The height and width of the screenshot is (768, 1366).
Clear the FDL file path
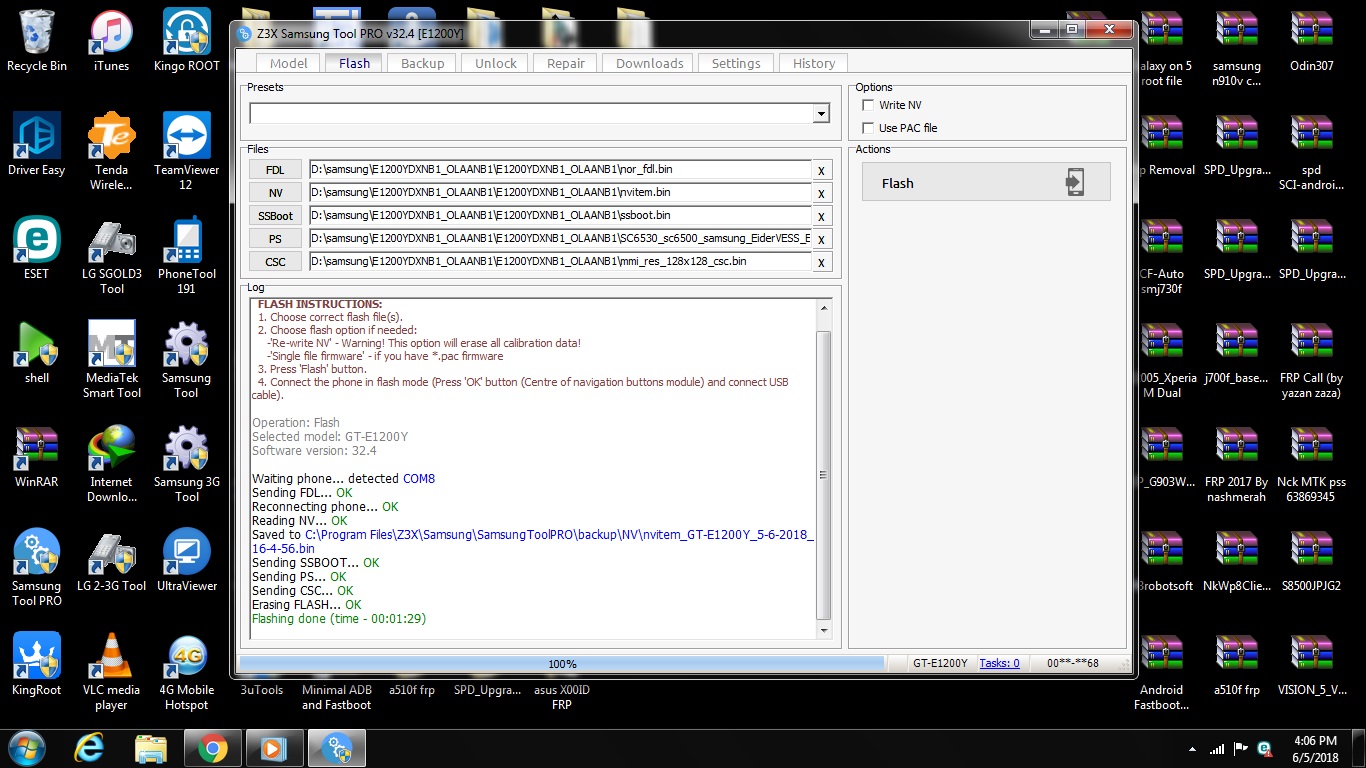click(x=821, y=171)
